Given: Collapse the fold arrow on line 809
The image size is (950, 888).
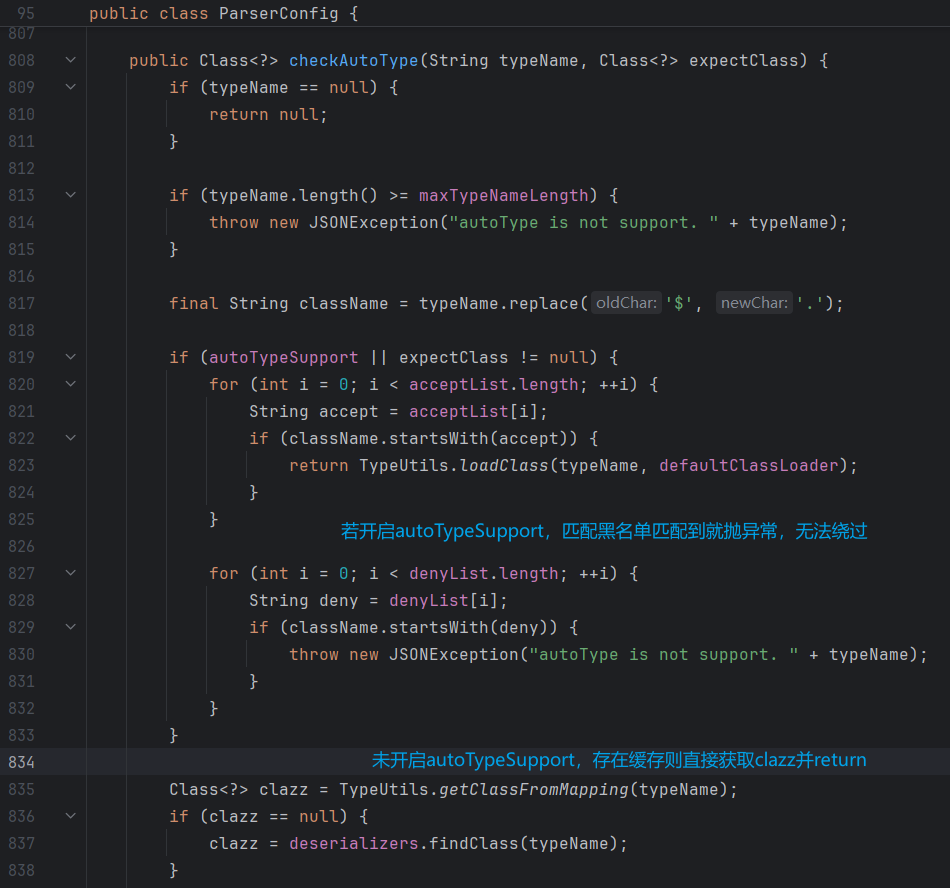Looking at the screenshot, I should [71, 87].
